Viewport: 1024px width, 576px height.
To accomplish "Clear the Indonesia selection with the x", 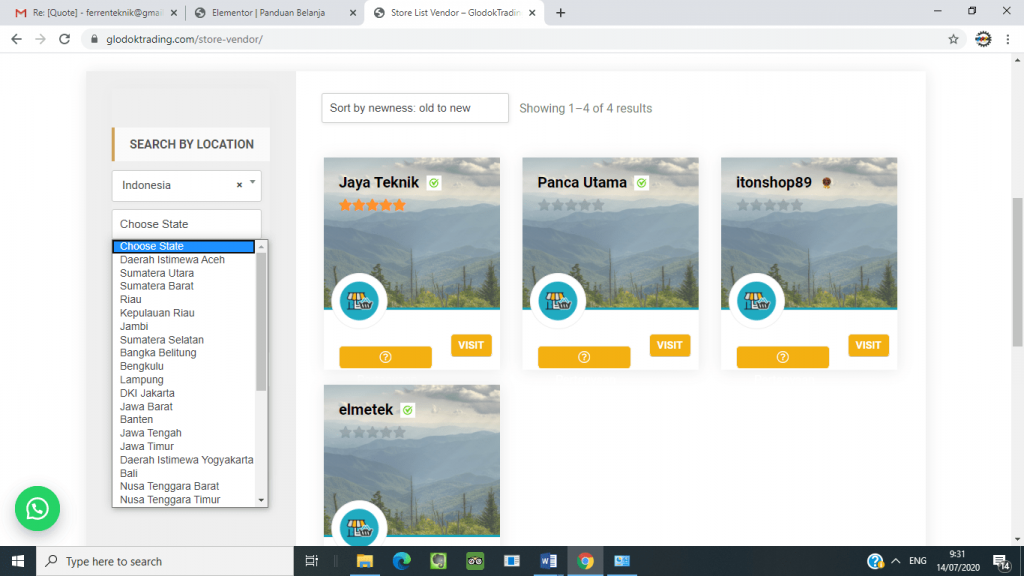I will coord(239,185).
